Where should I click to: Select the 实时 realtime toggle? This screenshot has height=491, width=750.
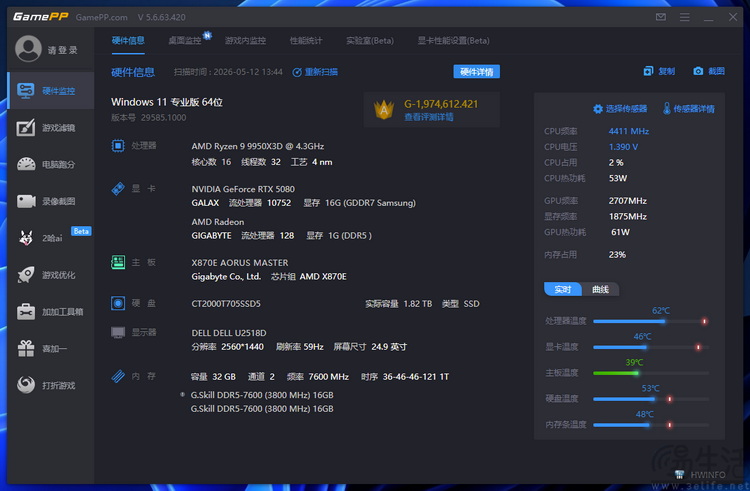(x=562, y=289)
